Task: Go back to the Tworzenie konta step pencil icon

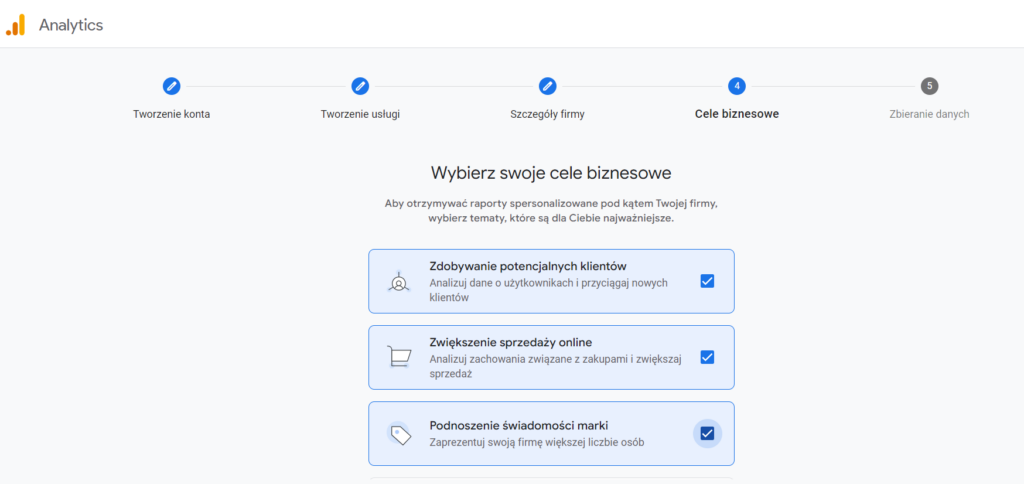Action: [171, 86]
